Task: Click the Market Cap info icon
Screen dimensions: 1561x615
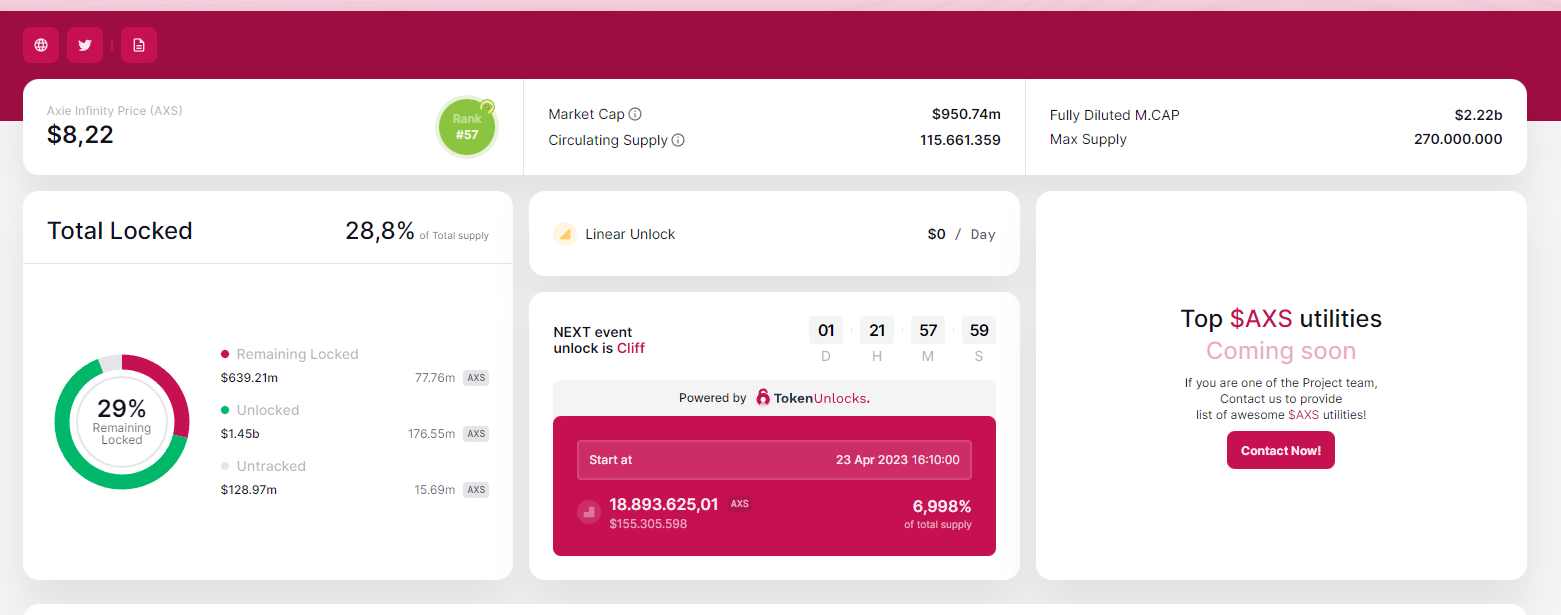Action: pos(635,114)
